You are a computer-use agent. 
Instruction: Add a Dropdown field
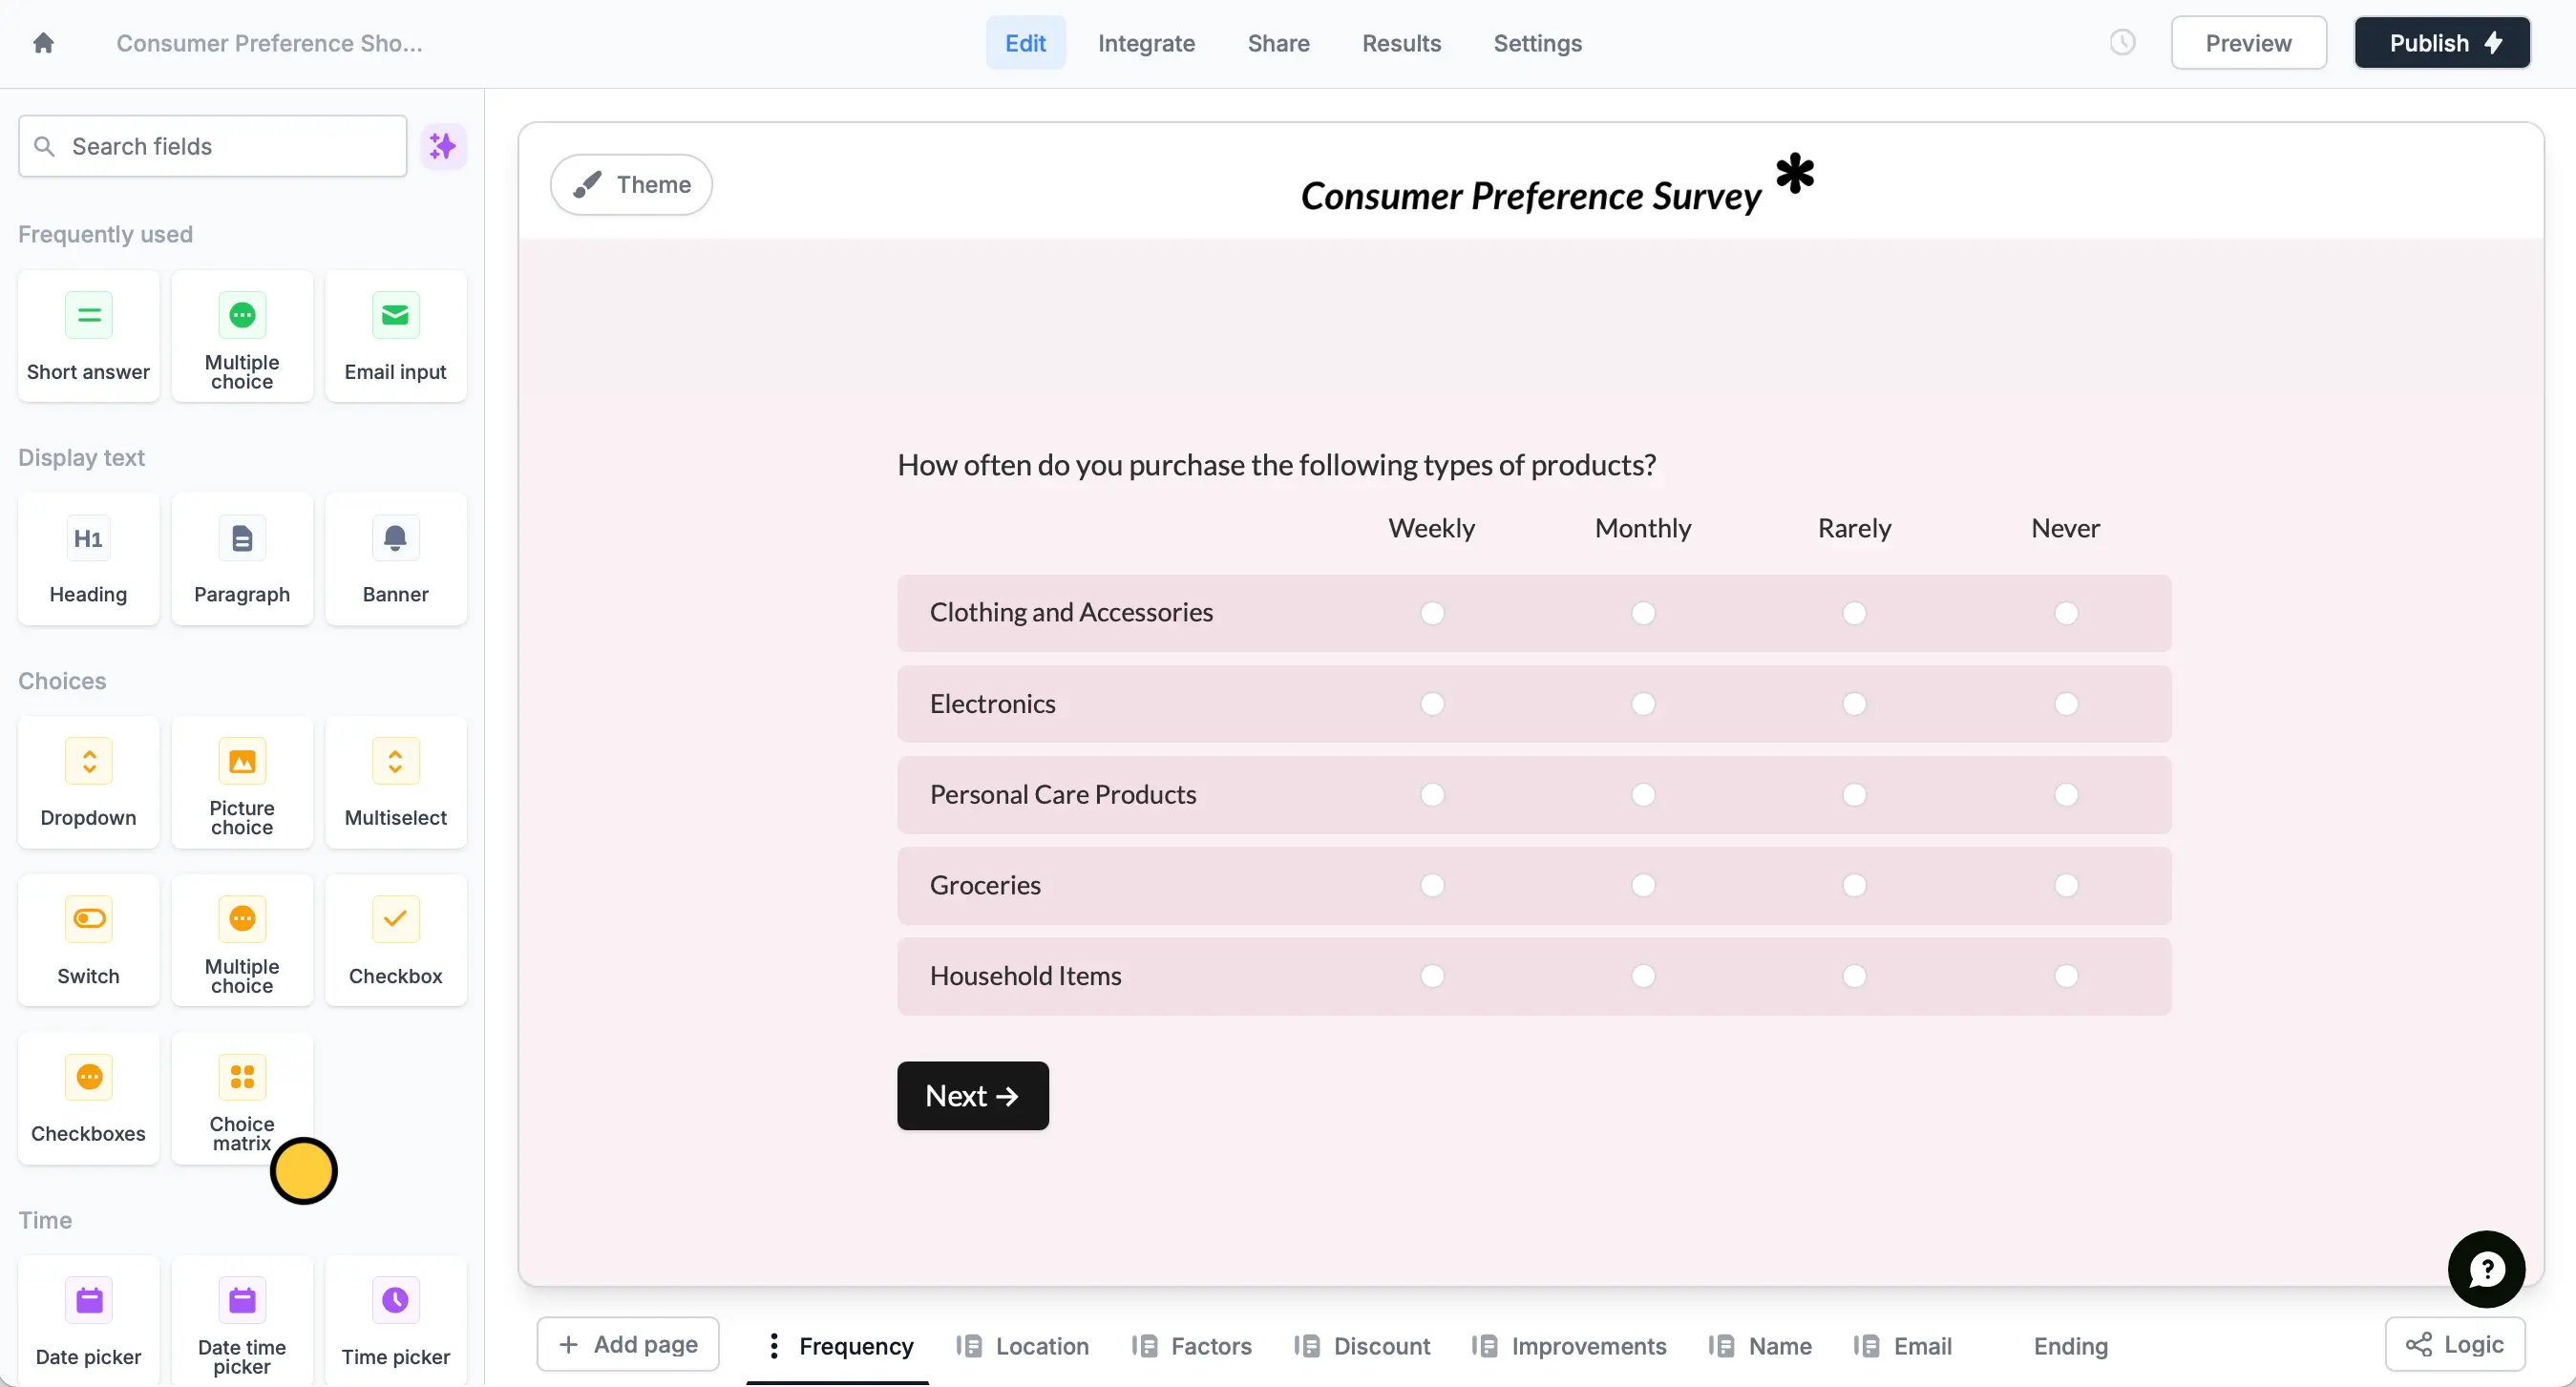coord(88,782)
